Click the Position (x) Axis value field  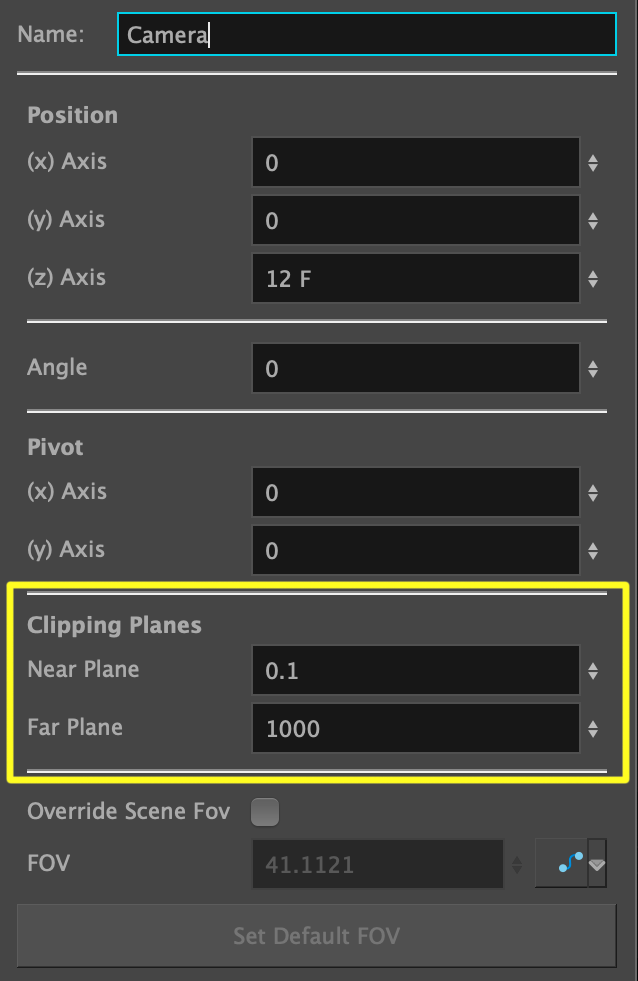[x=416, y=163]
